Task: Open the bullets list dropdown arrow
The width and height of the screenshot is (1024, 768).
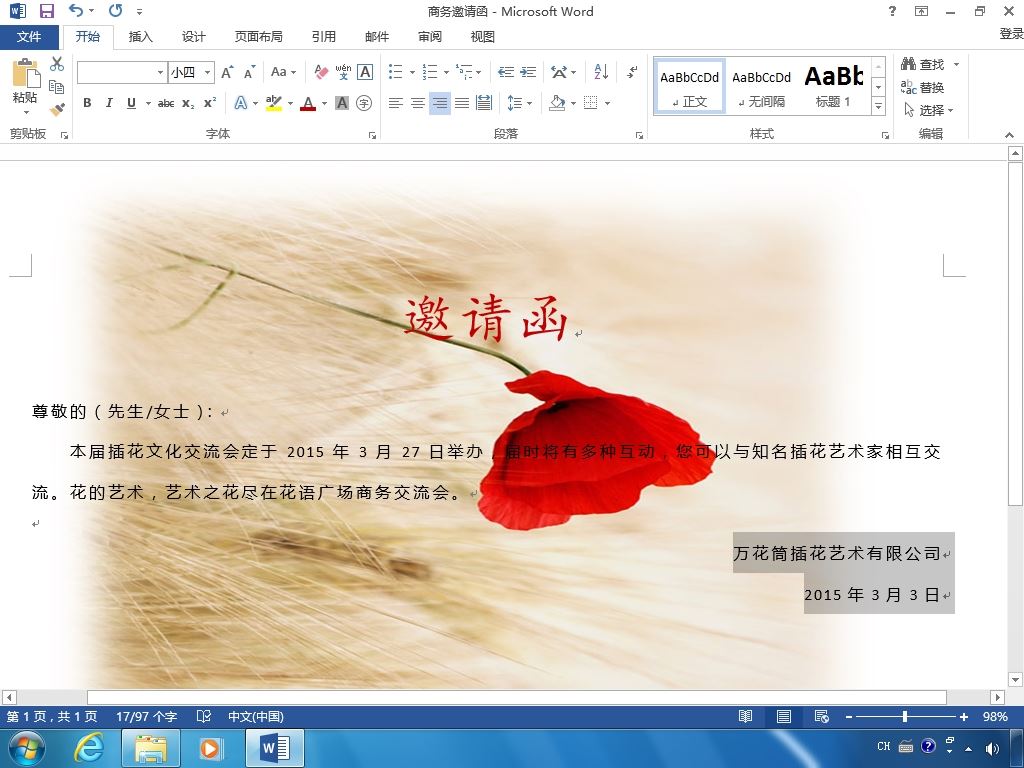Action: tap(412, 72)
